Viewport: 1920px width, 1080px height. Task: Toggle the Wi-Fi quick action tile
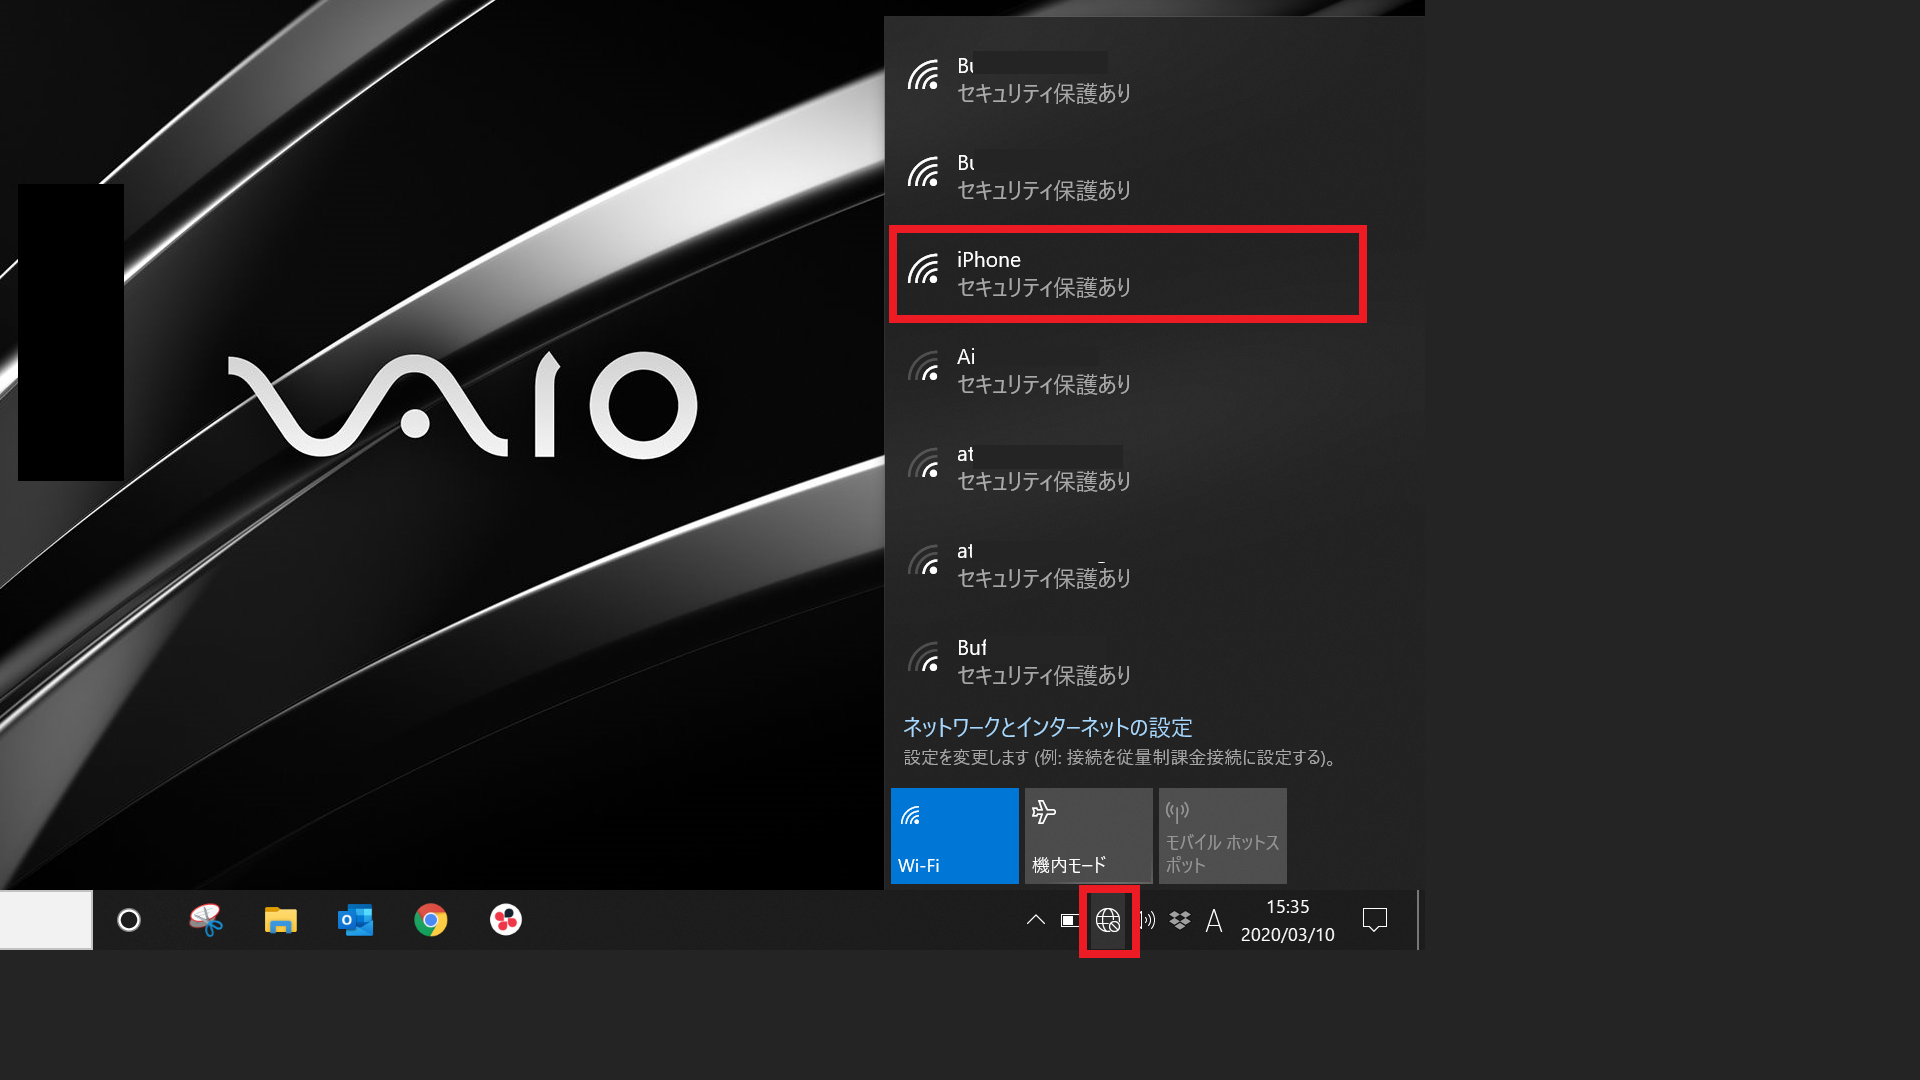(x=955, y=836)
